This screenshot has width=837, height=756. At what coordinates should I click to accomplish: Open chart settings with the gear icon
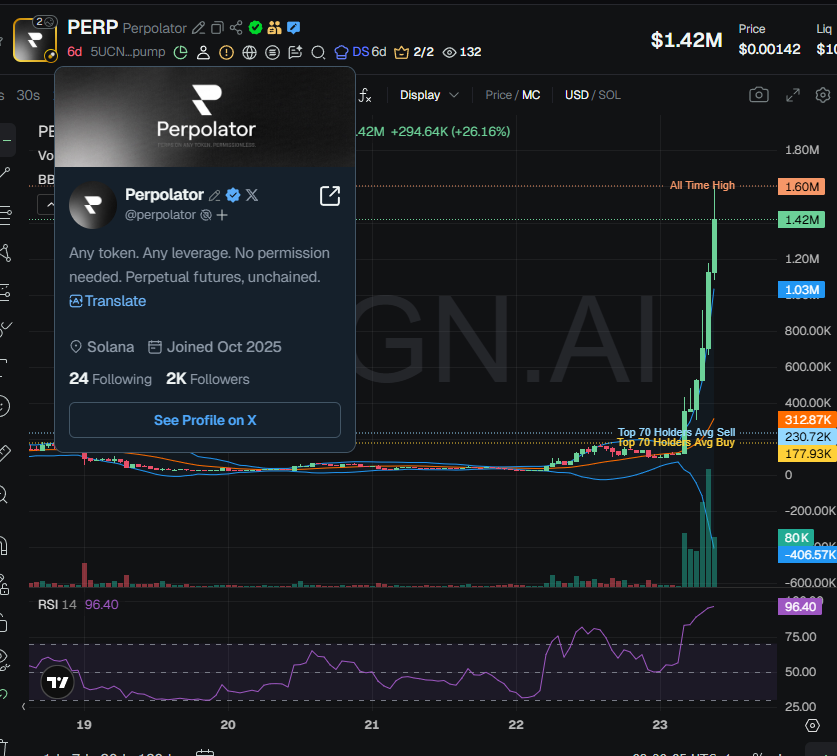click(825, 94)
